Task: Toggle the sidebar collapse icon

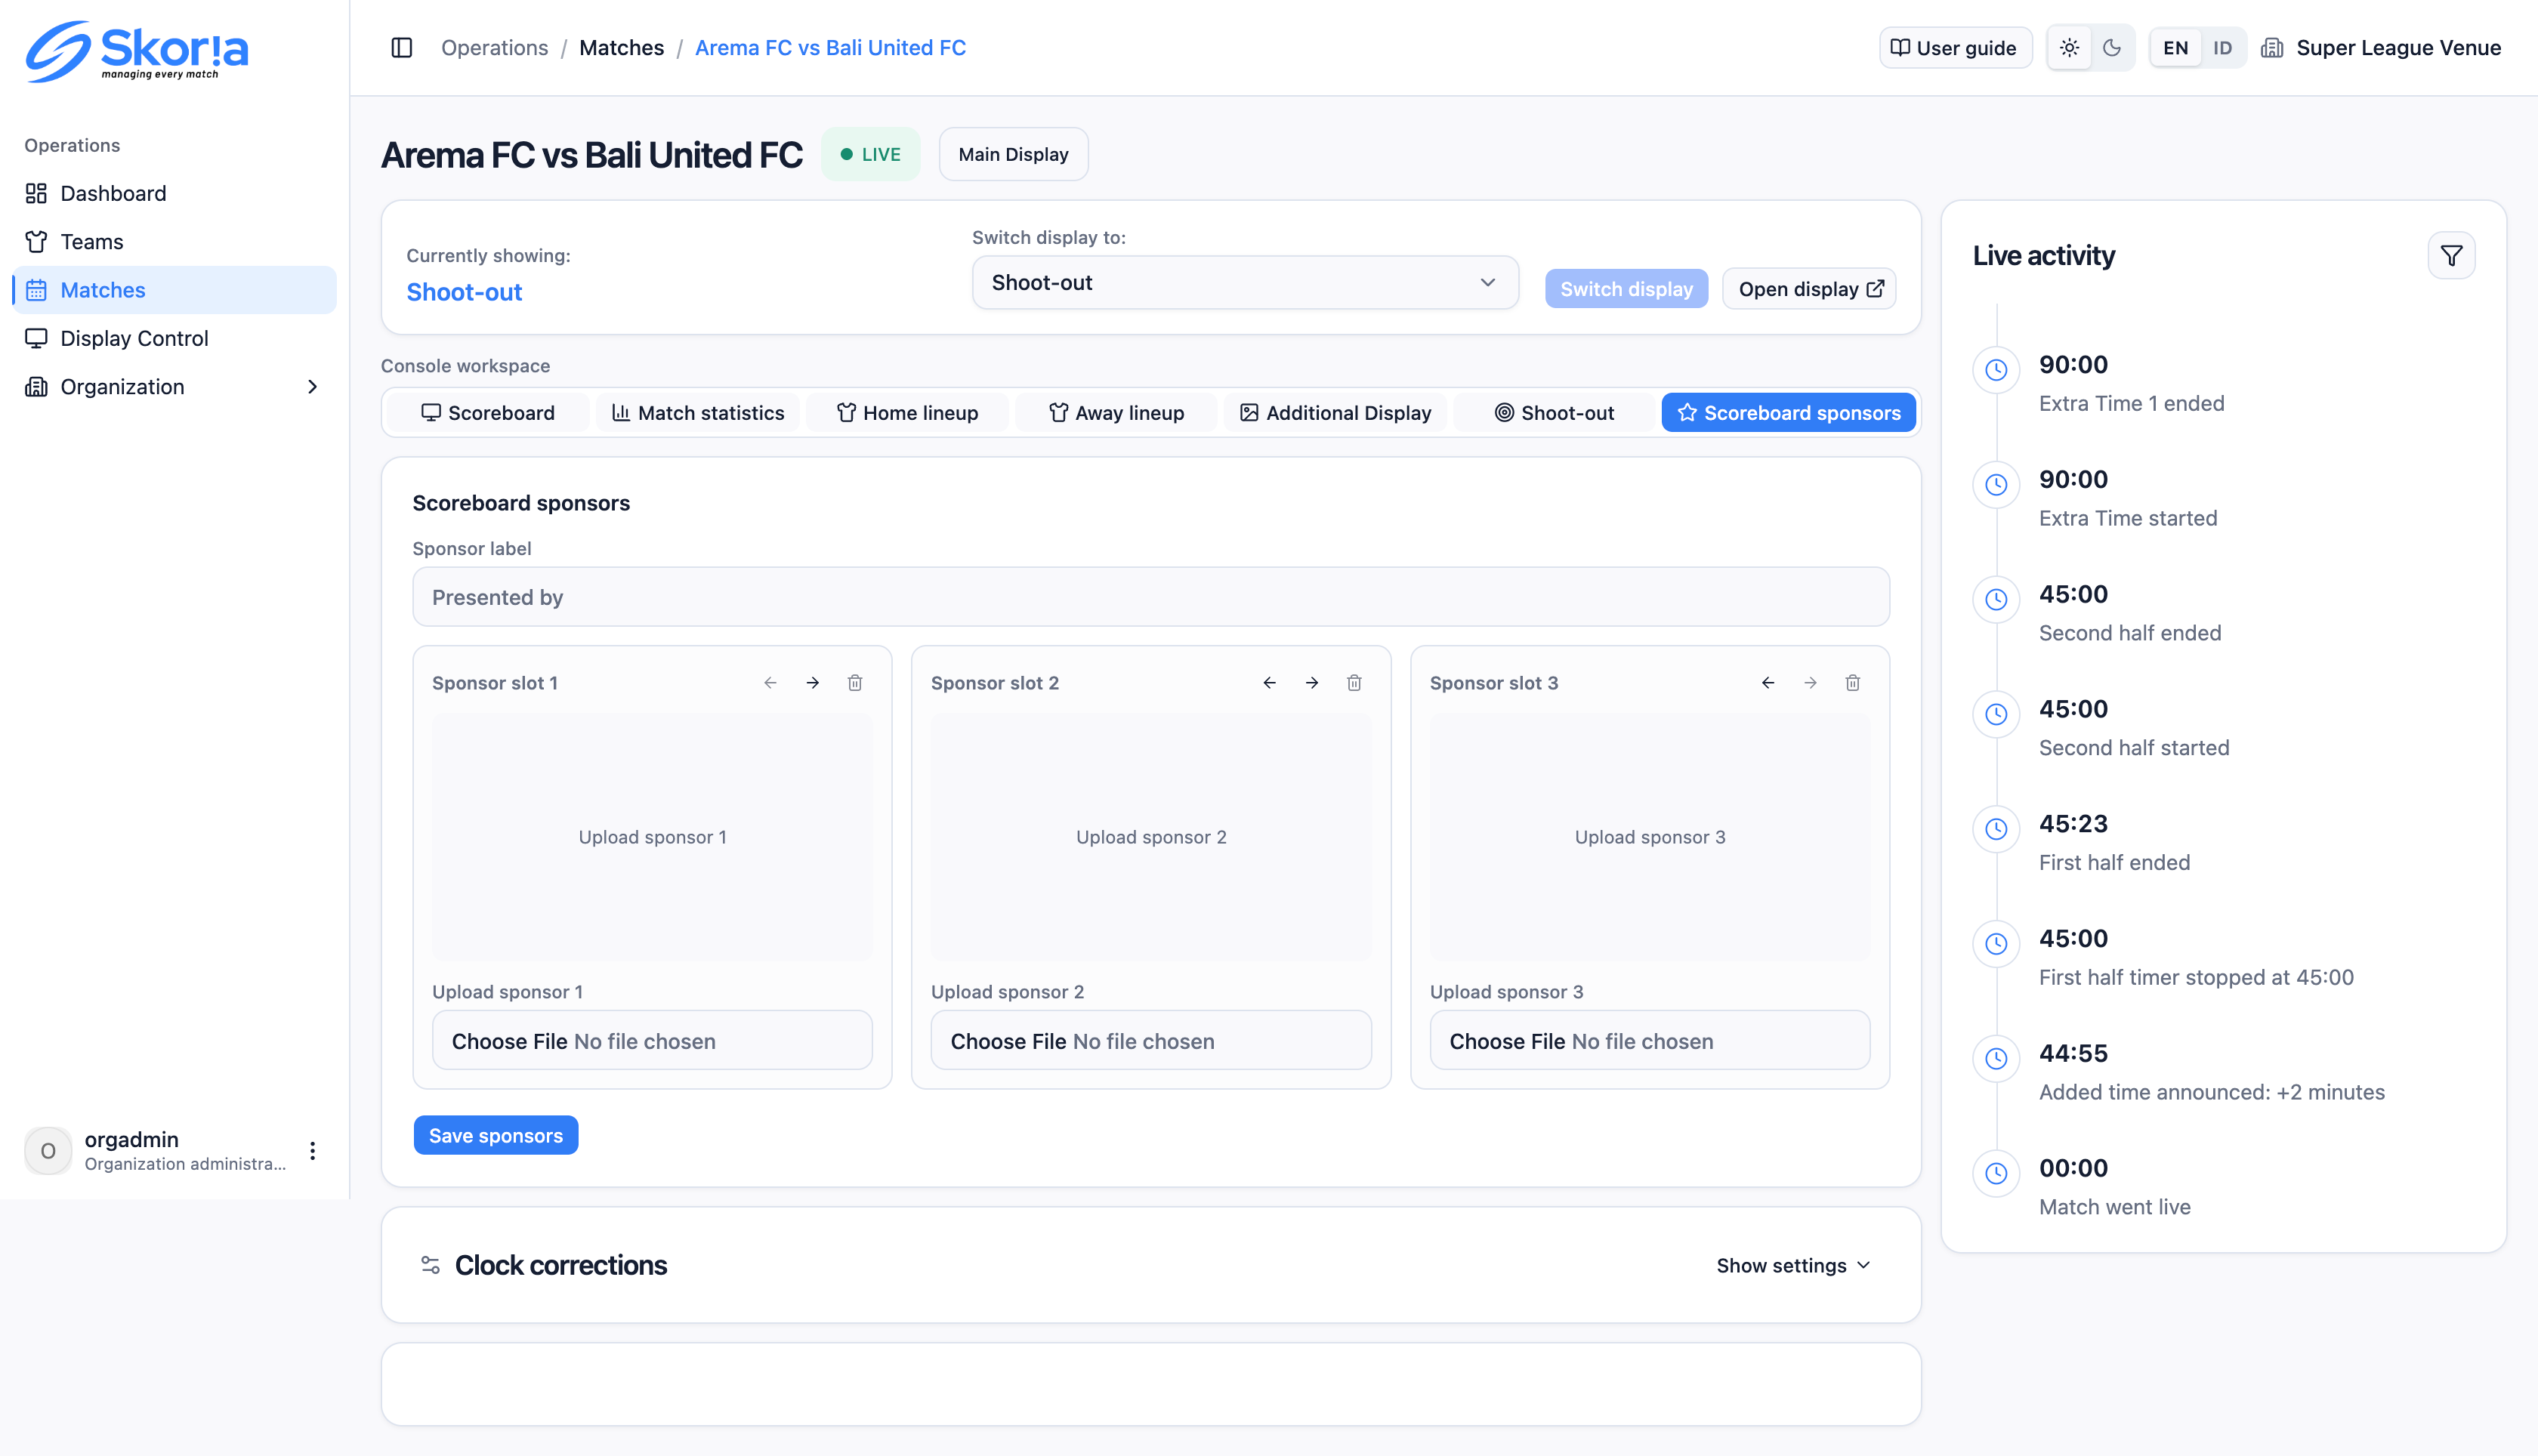Action: 402,47
